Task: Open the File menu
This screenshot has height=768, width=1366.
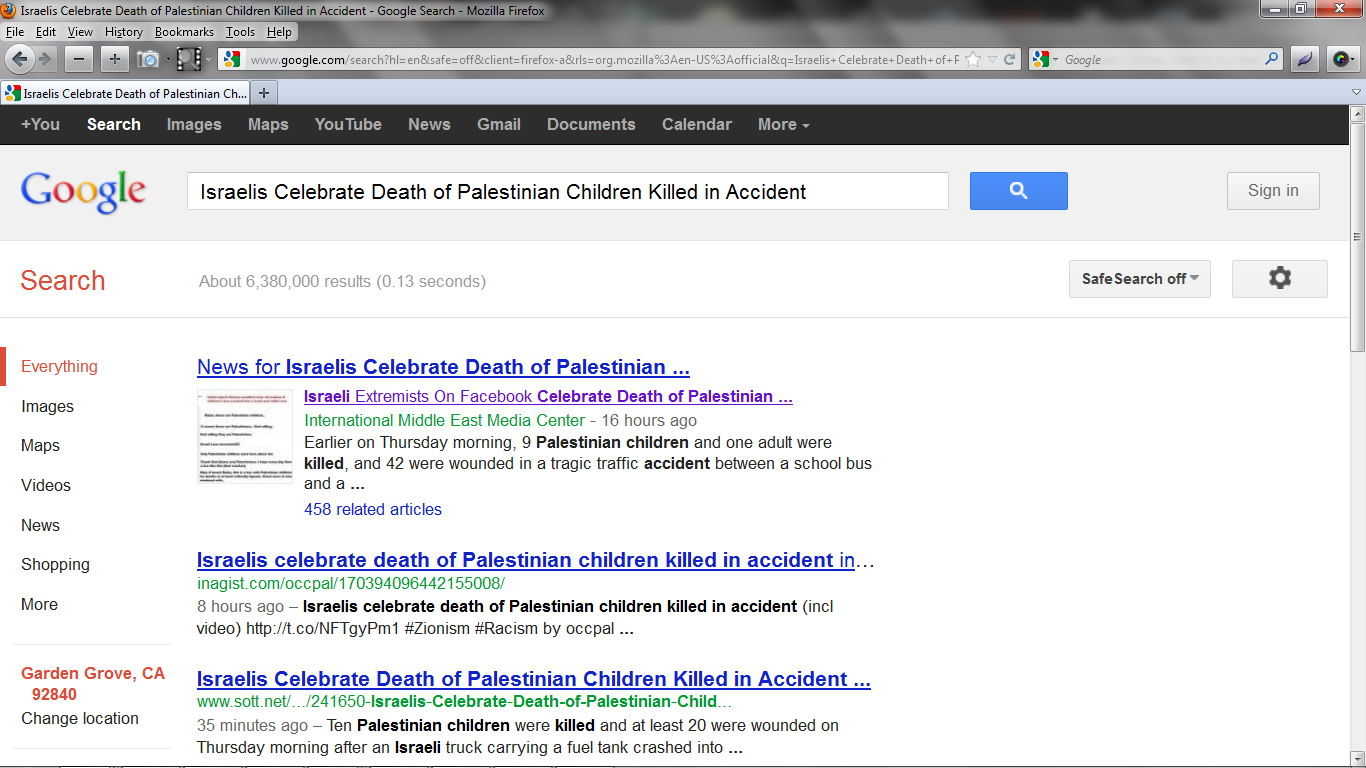Action: pyautogui.click(x=15, y=32)
